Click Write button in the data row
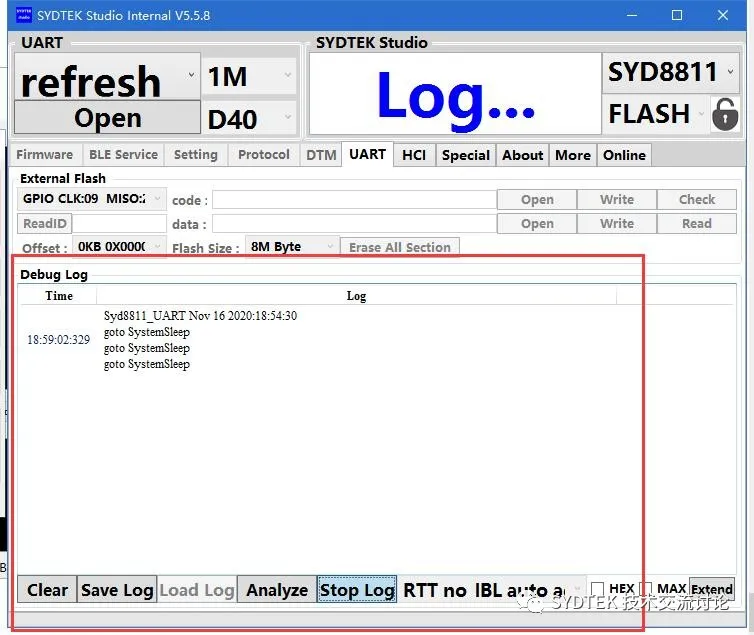The image size is (754, 635). 617,224
